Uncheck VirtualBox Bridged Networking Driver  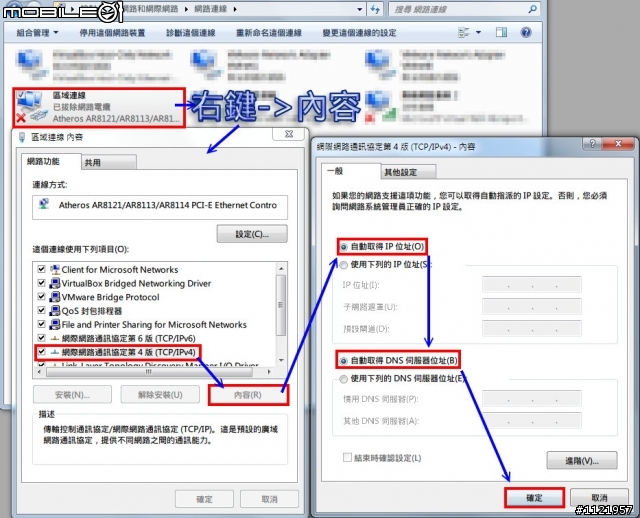(x=41, y=283)
